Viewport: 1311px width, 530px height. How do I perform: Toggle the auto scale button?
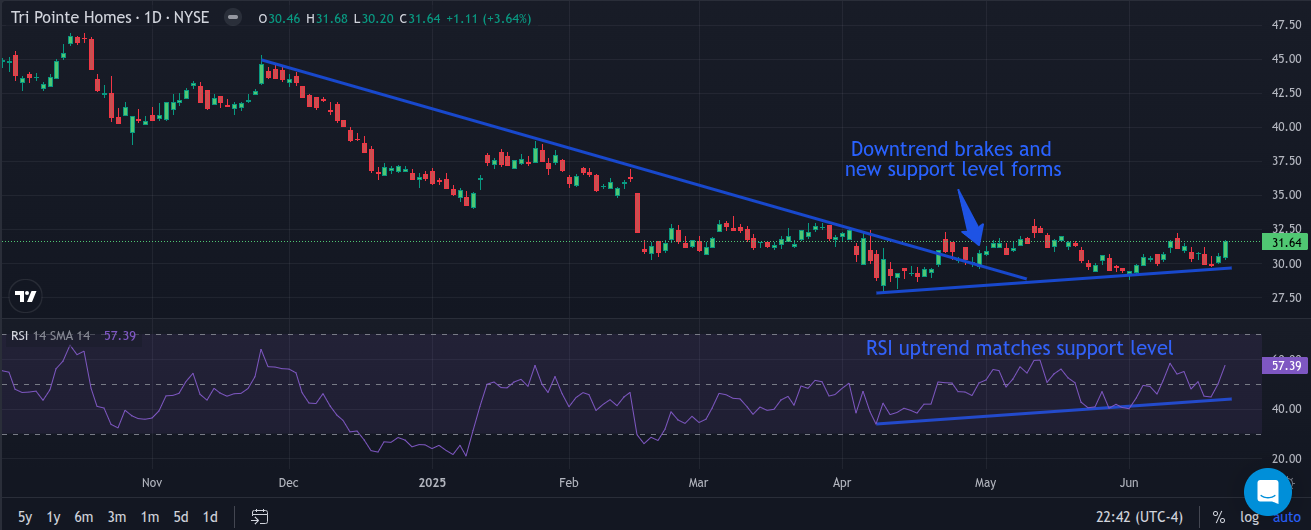click(x=1286, y=517)
